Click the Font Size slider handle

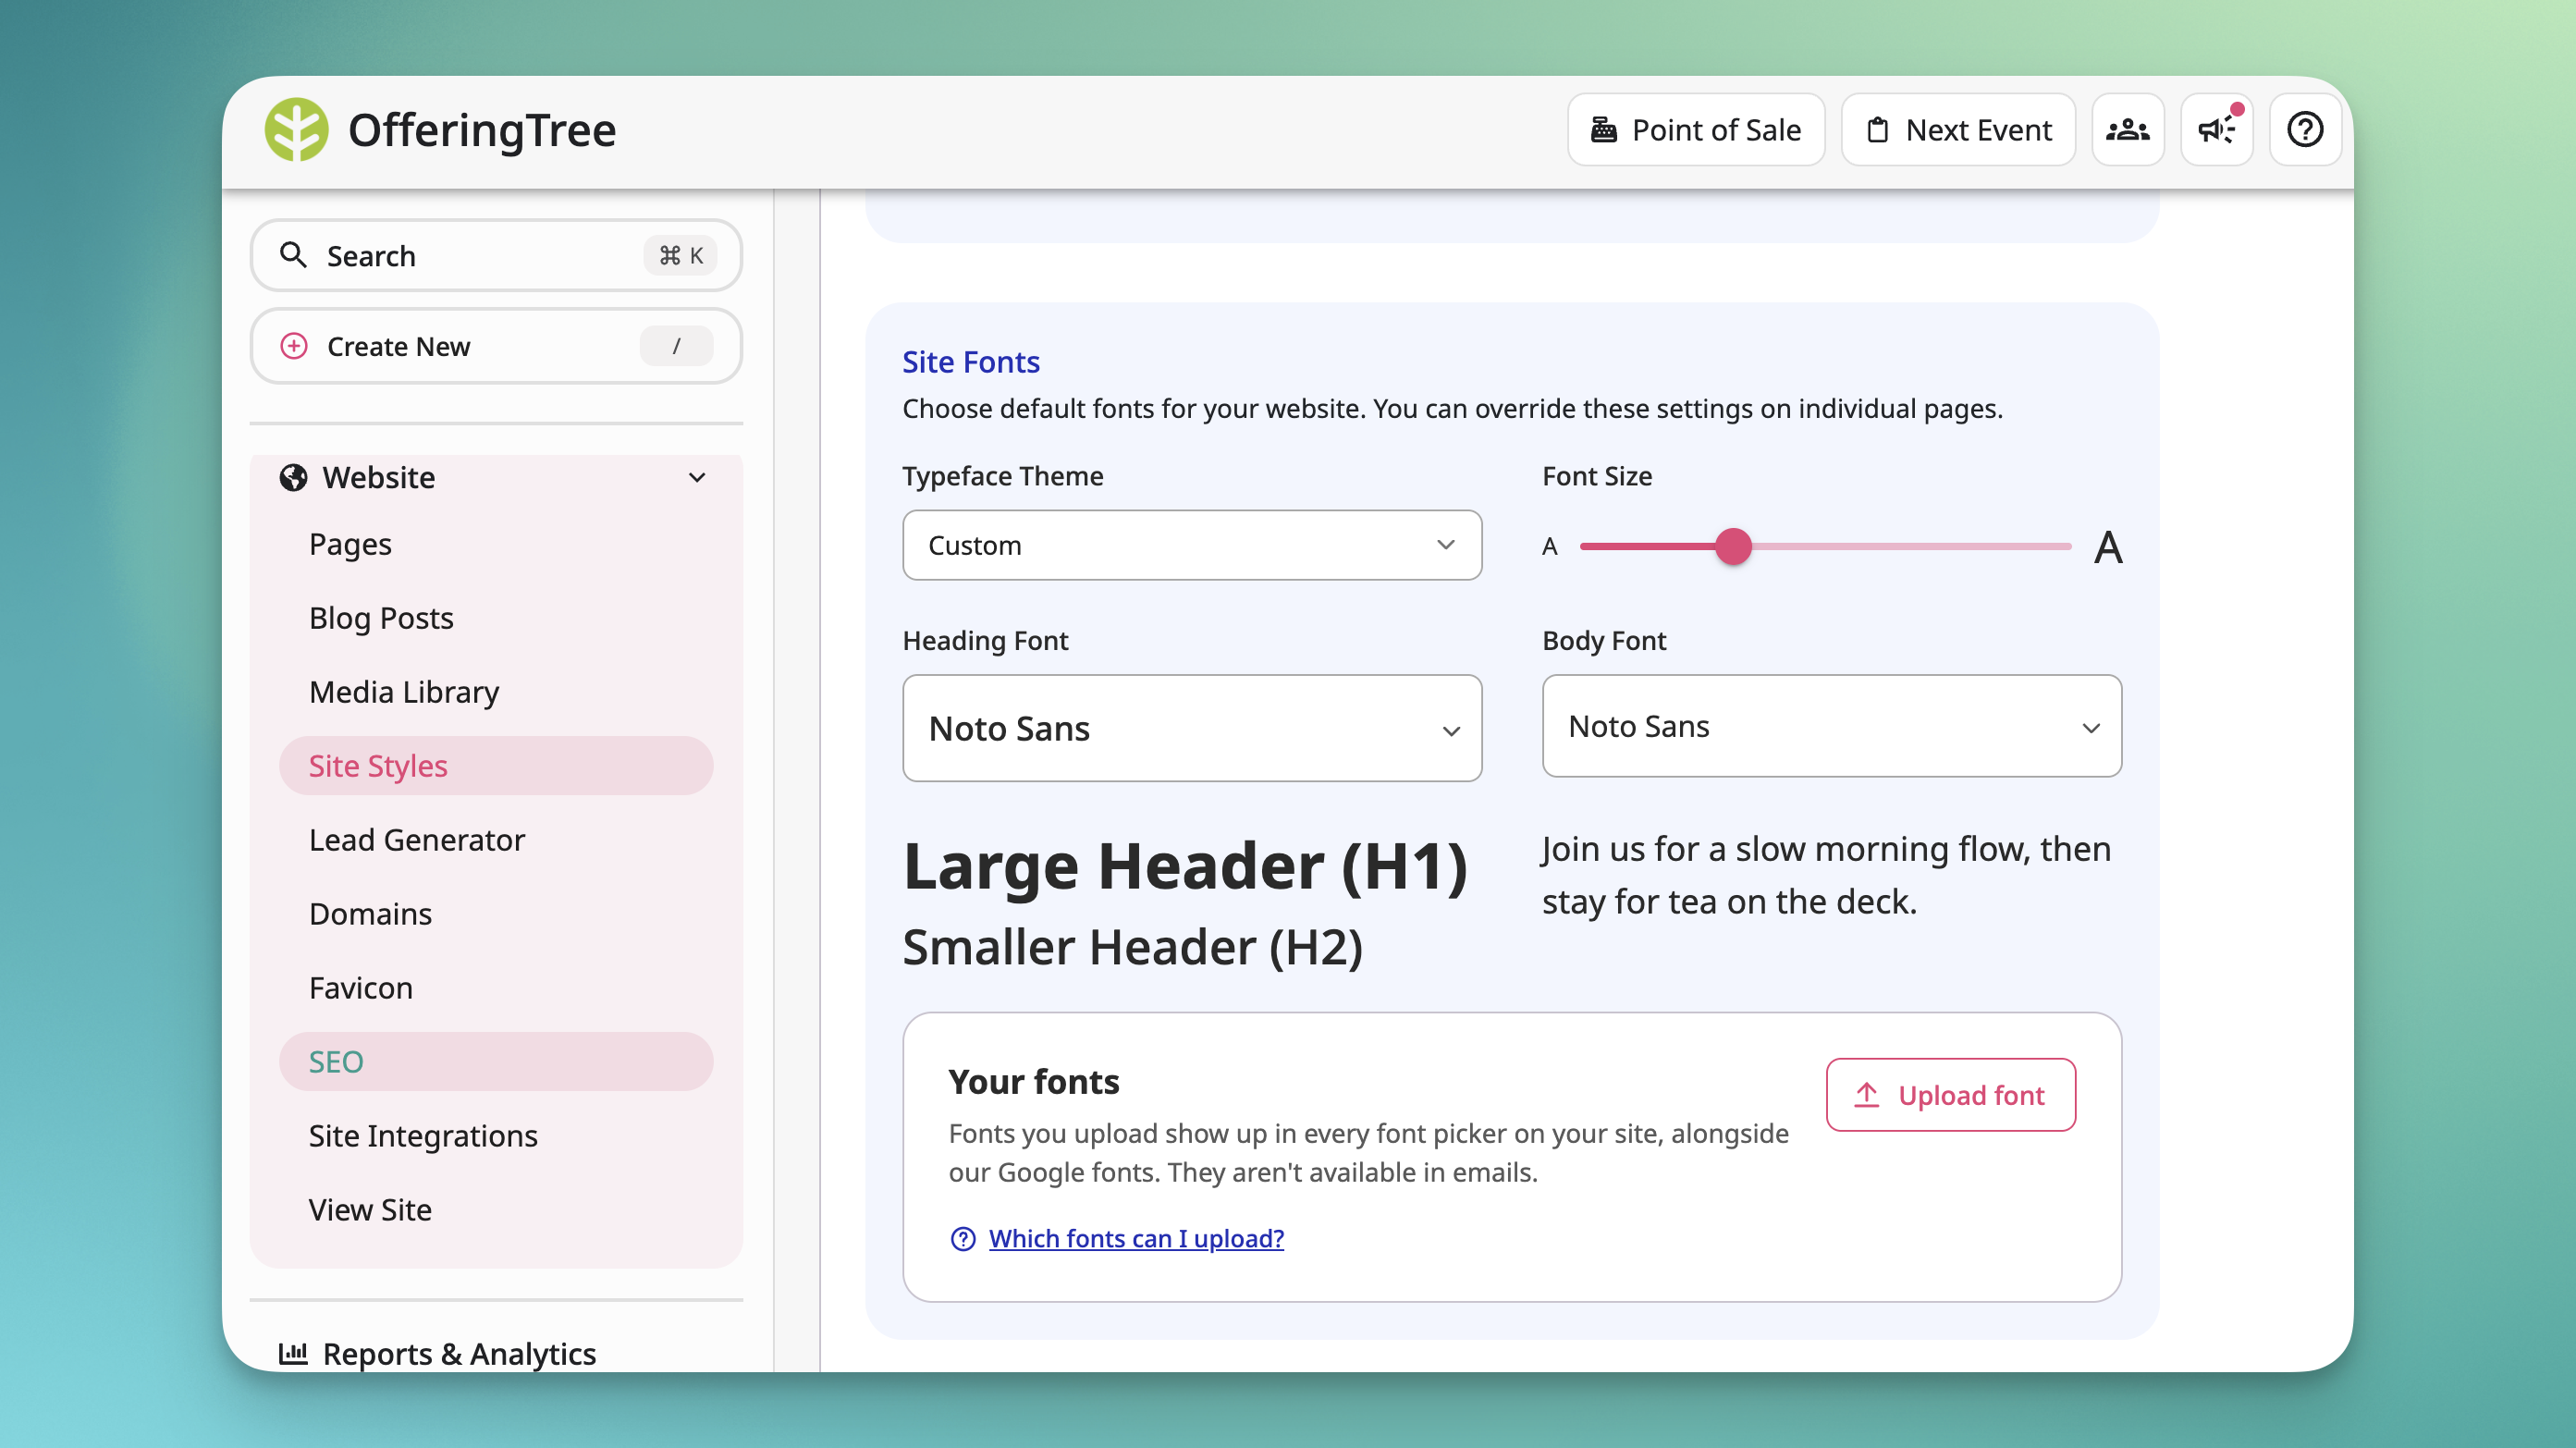click(1734, 546)
